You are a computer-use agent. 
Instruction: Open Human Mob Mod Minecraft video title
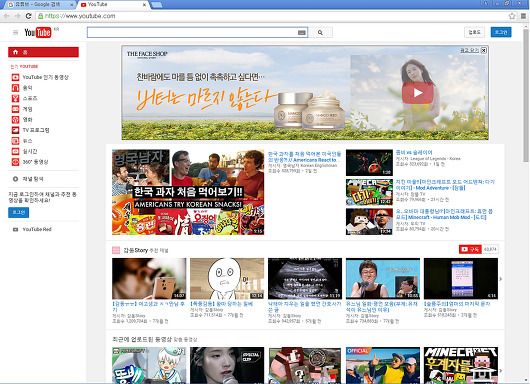point(444,214)
